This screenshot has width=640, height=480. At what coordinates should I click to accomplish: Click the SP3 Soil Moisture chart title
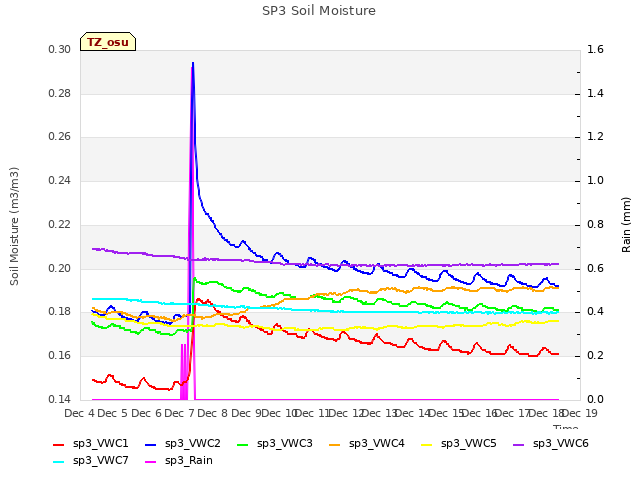click(319, 11)
